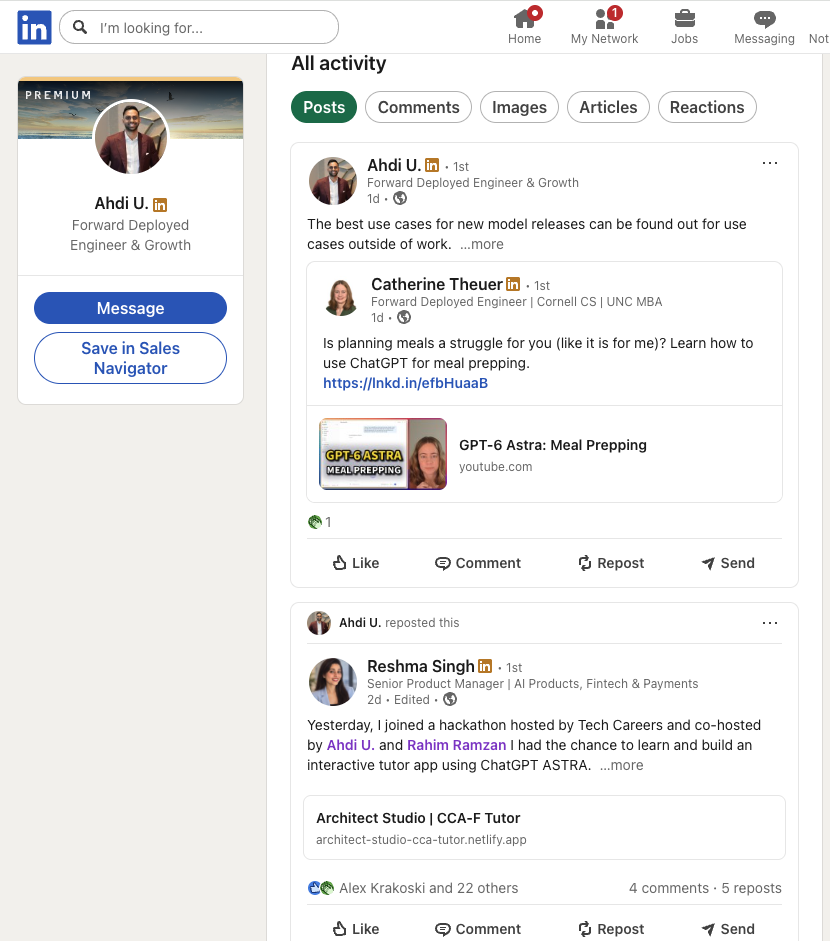Switch to the Articles activity filter
This screenshot has width=830, height=941.
click(x=608, y=107)
